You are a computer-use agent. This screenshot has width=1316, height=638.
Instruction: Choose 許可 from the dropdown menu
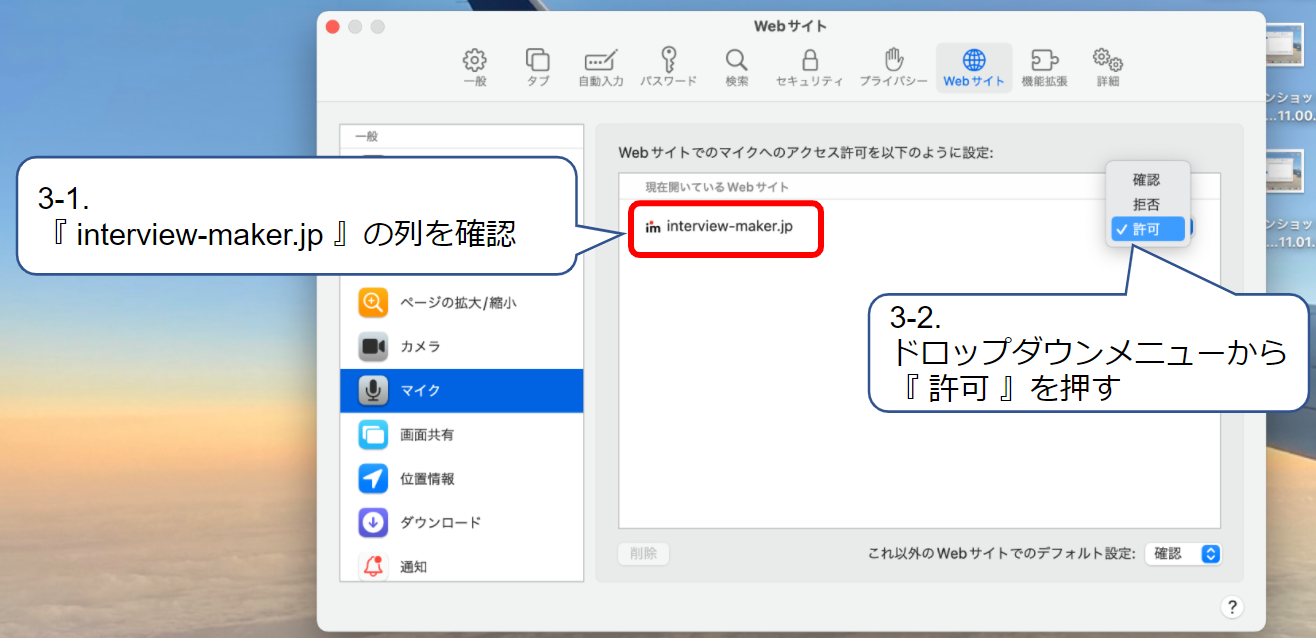click(1148, 229)
